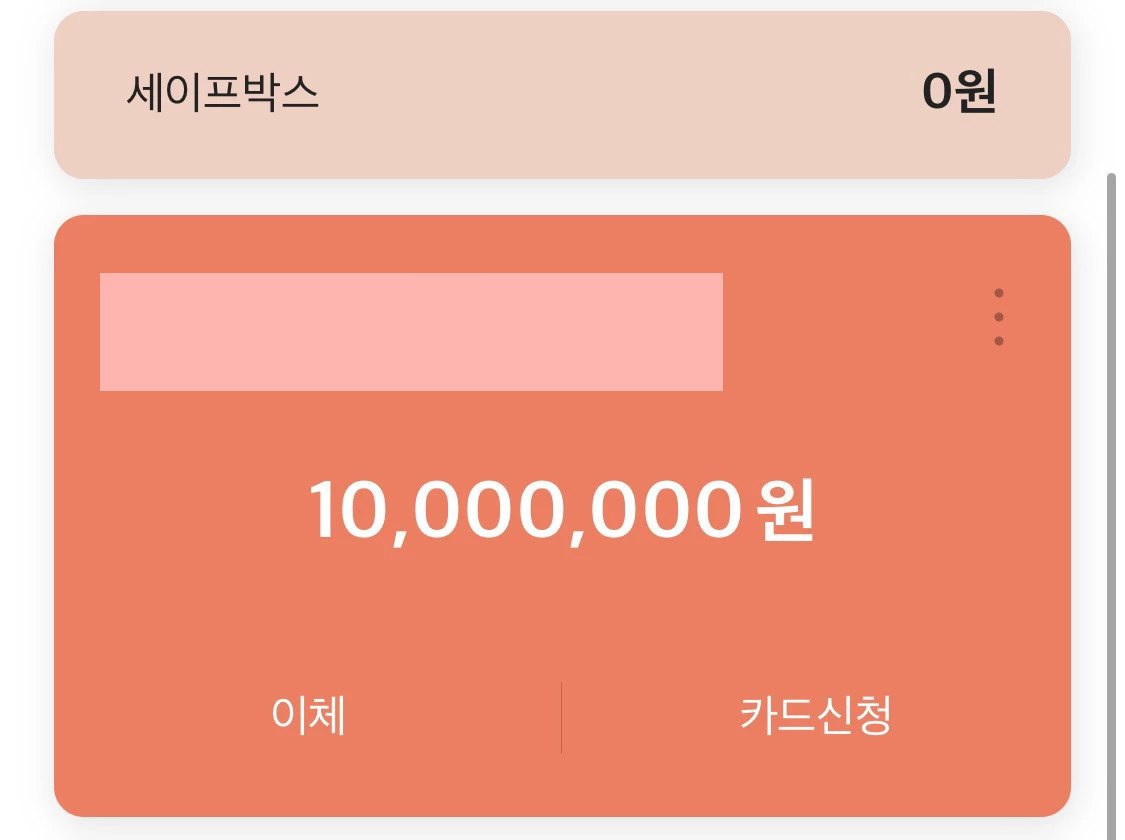Click orange card space above the balance
Viewport: 1125px width, 840px height.
point(560,430)
